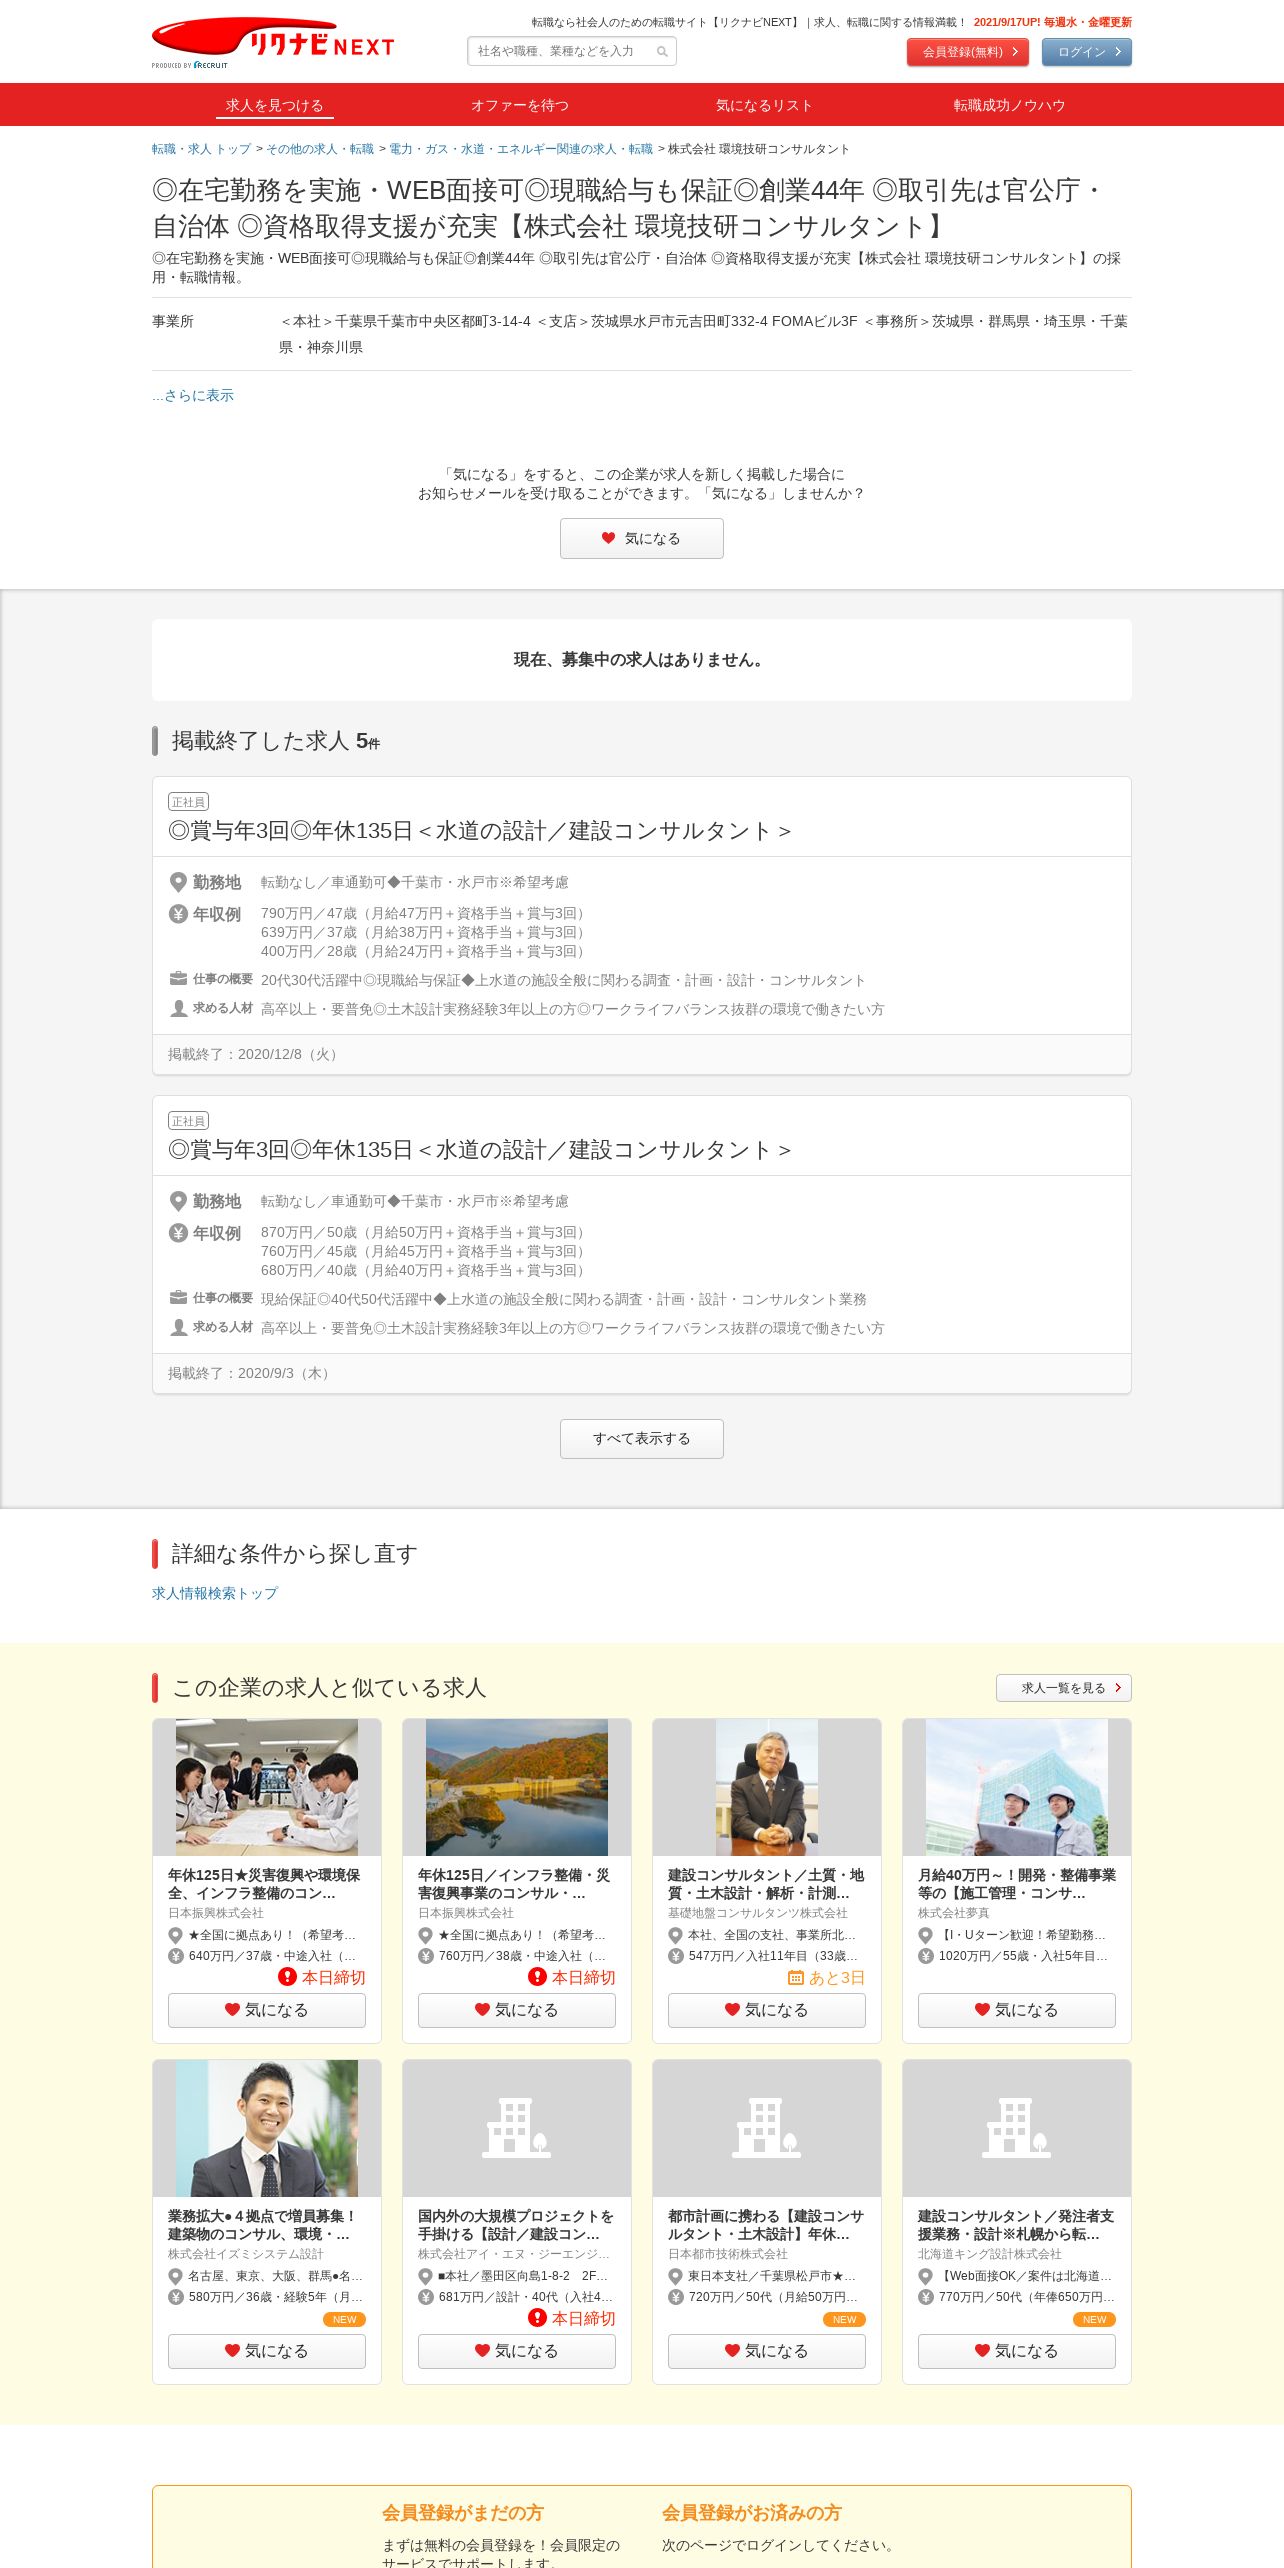Click 気になる on the 760万円／38歳 card

(517, 2010)
